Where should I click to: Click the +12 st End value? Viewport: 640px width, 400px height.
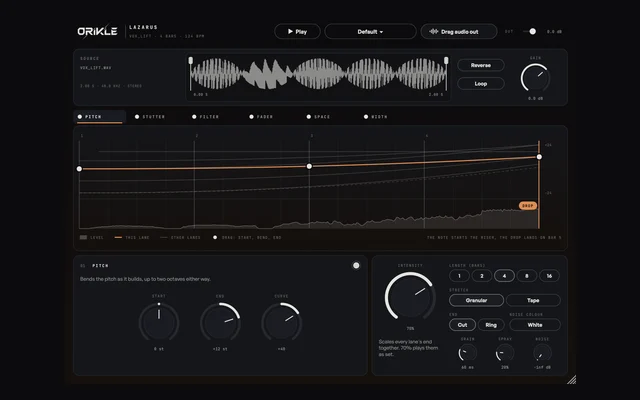[x=220, y=349]
